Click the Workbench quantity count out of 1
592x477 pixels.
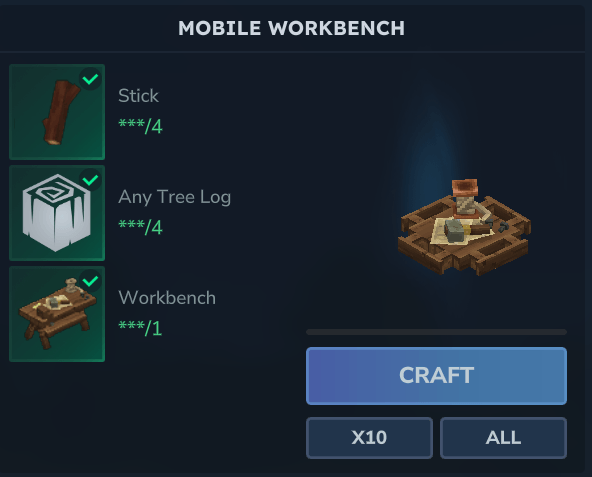pos(140,328)
